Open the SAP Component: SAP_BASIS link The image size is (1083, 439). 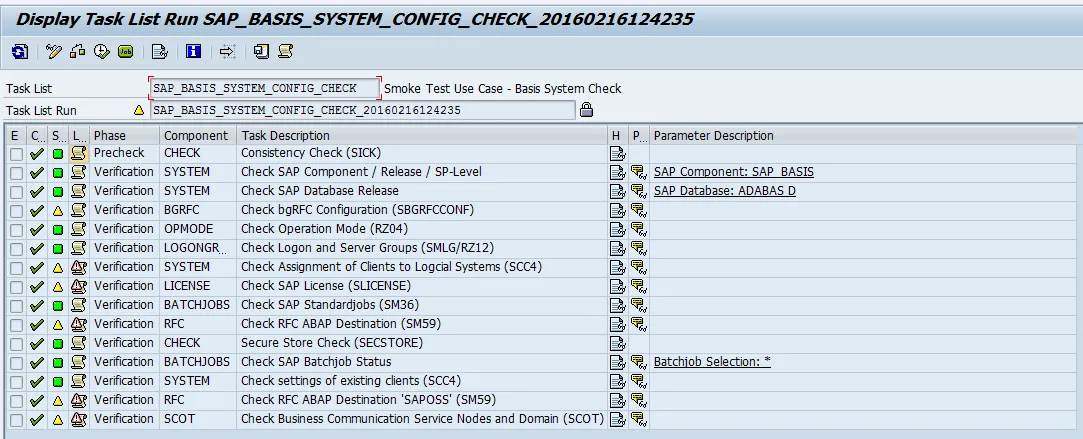[733, 172]
